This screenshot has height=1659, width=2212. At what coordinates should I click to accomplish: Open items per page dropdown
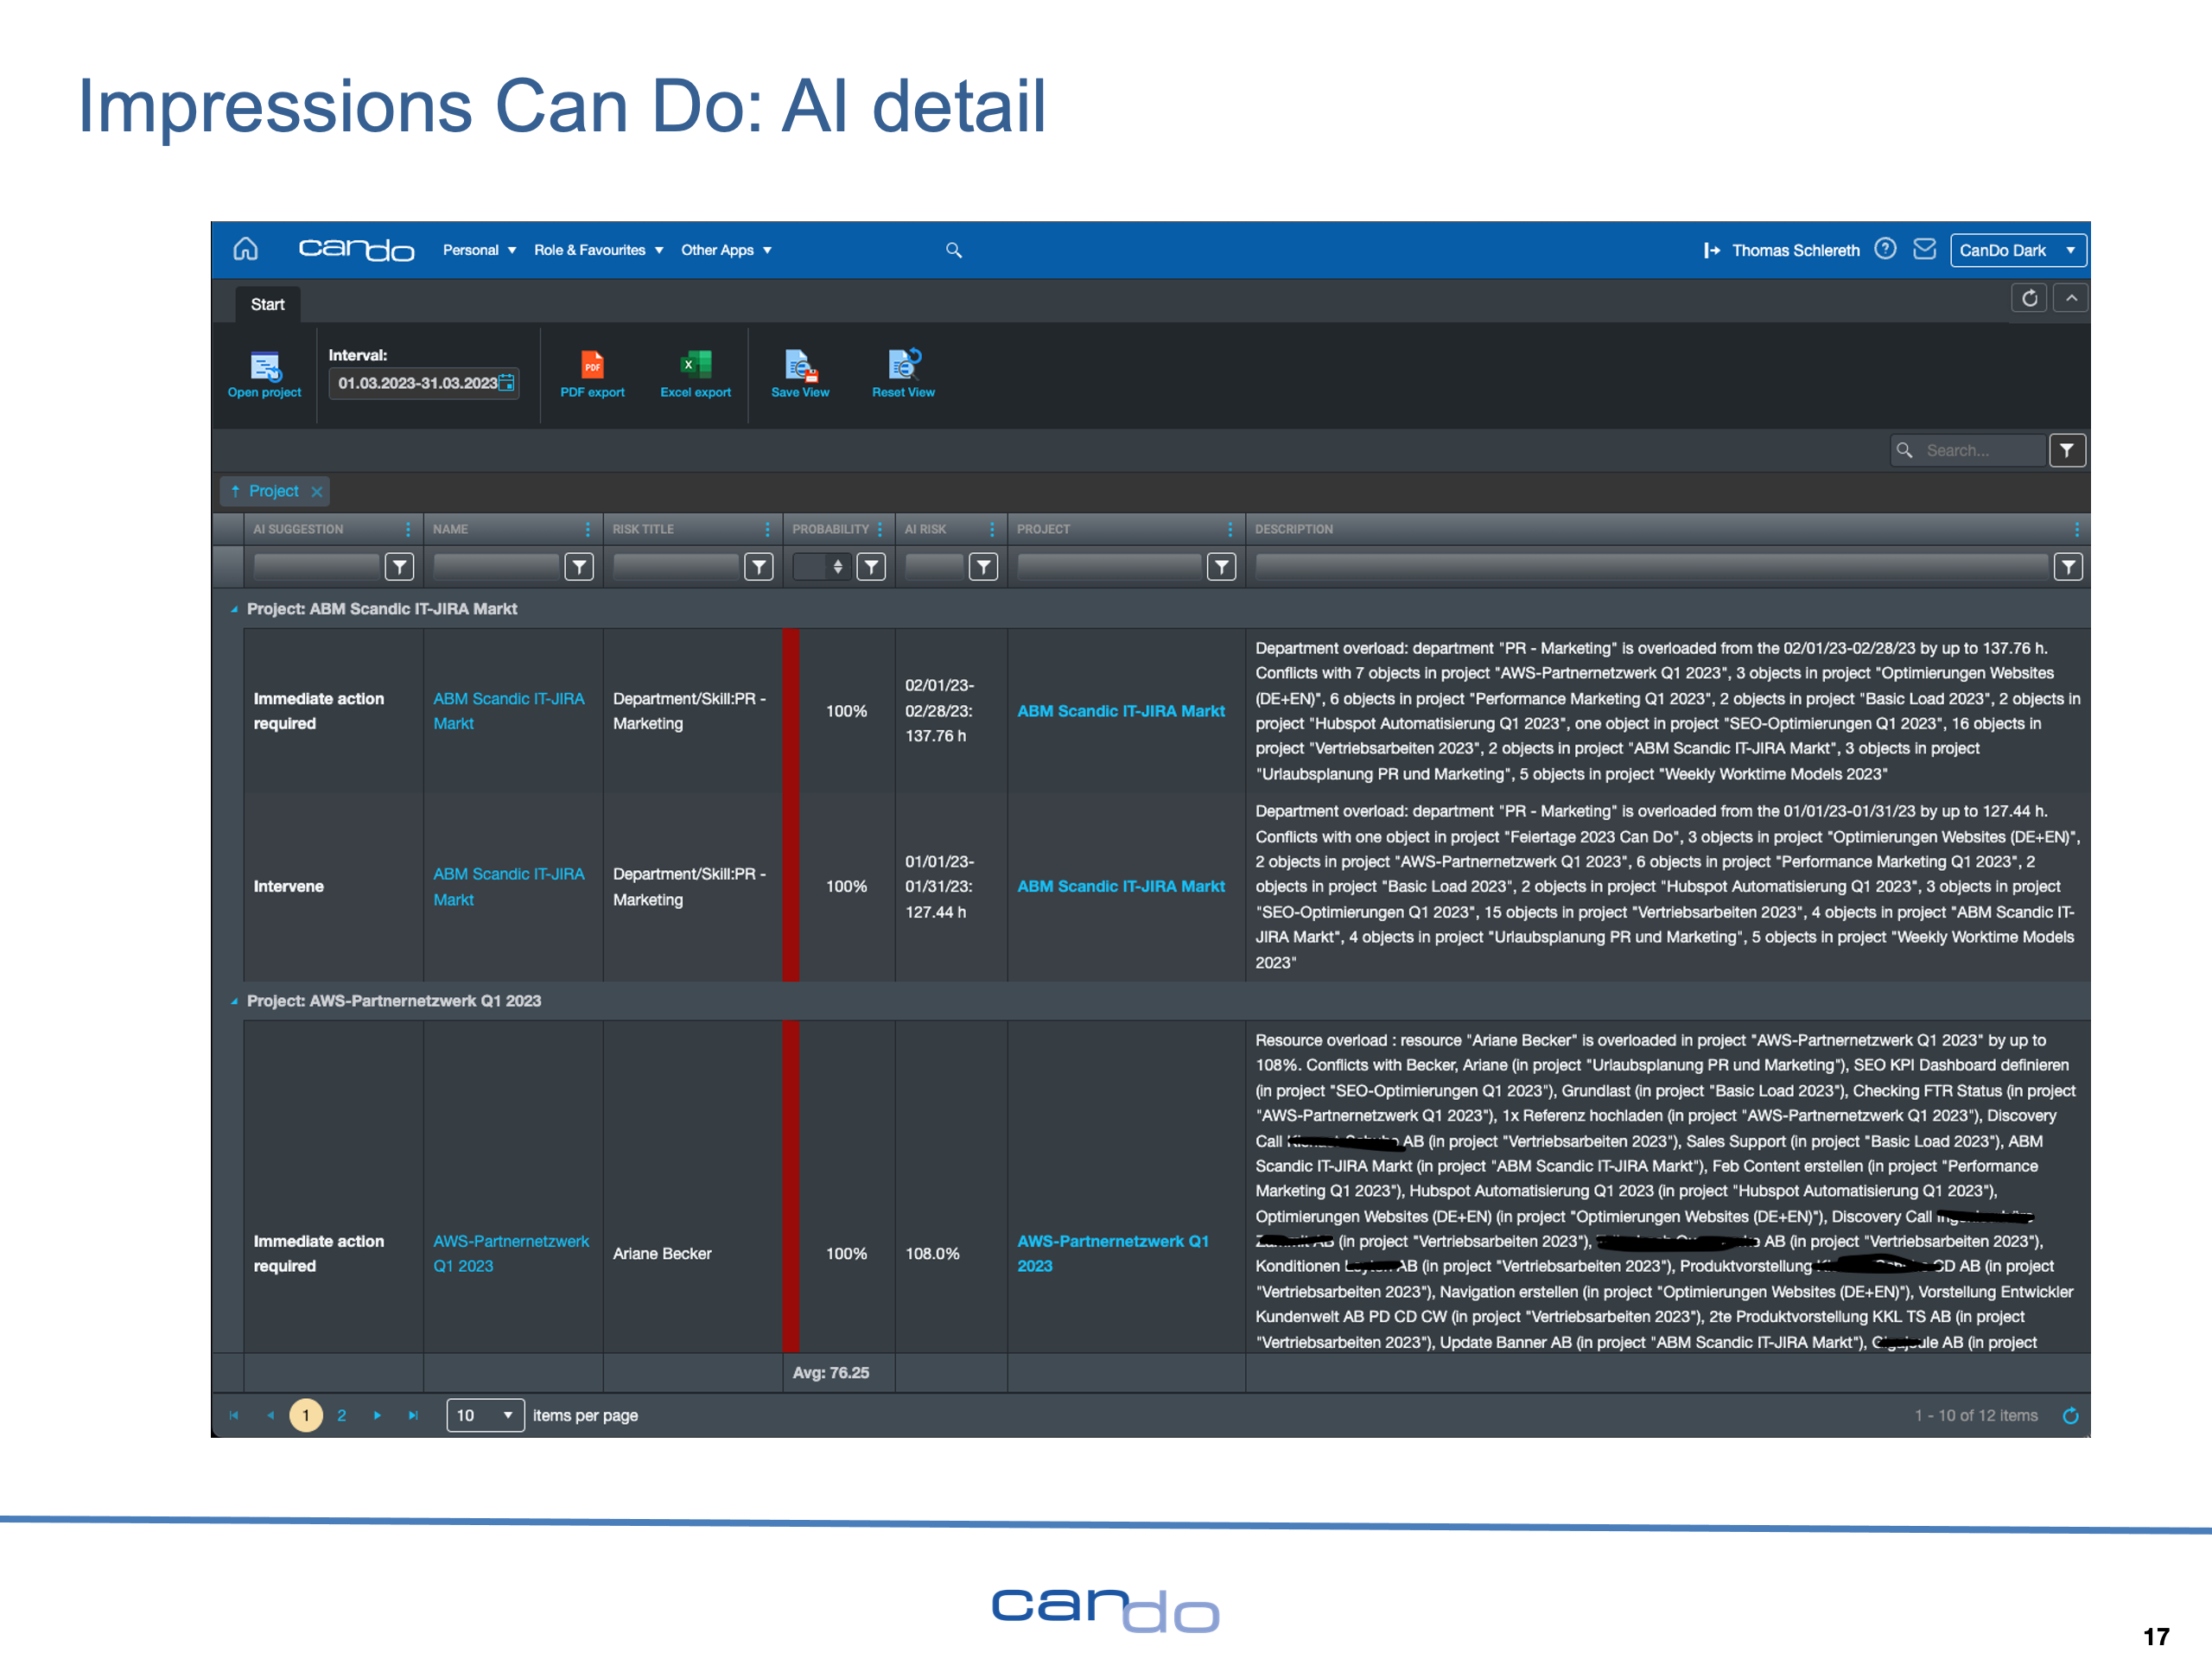coord(485,1416)
